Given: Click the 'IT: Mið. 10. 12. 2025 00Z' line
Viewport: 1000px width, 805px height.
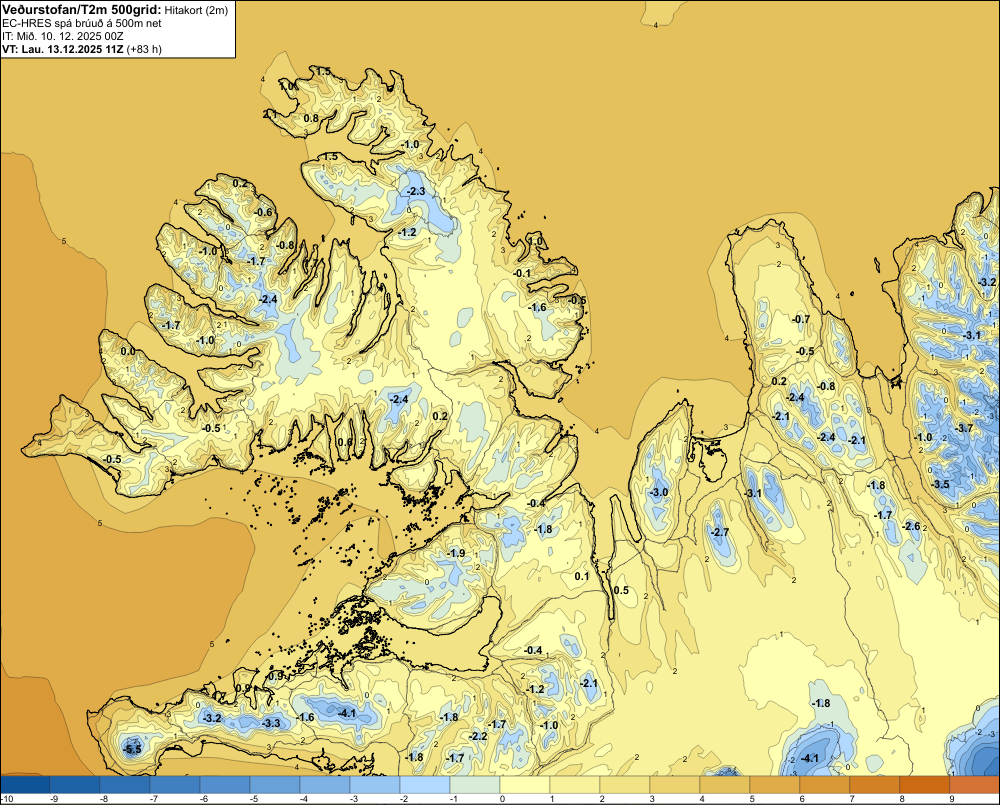Looking at the screenshot, I should (63, 36).
